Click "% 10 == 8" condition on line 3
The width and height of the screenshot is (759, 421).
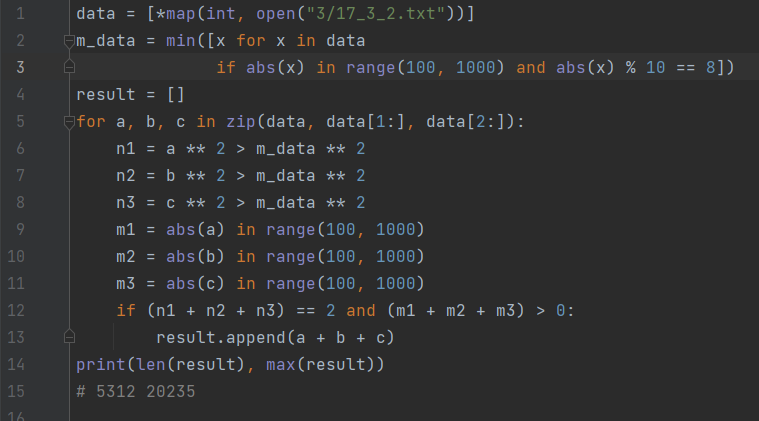(670, 68)
